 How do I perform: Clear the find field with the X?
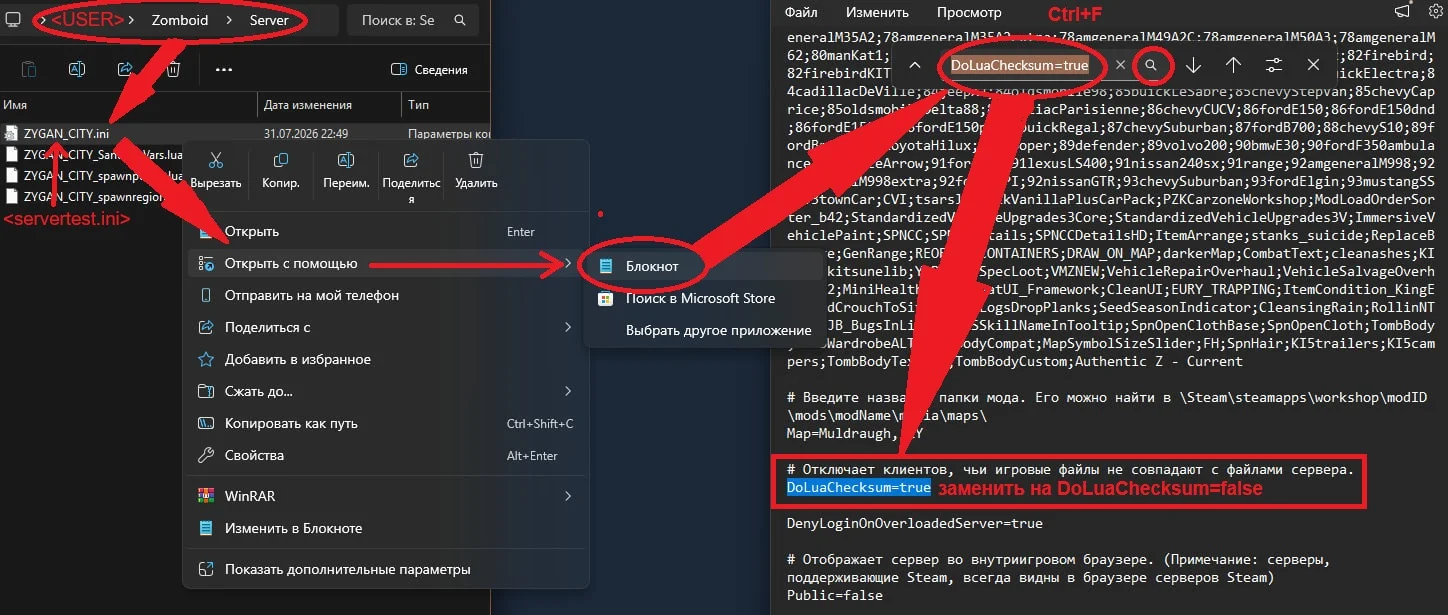point(1120,65)
